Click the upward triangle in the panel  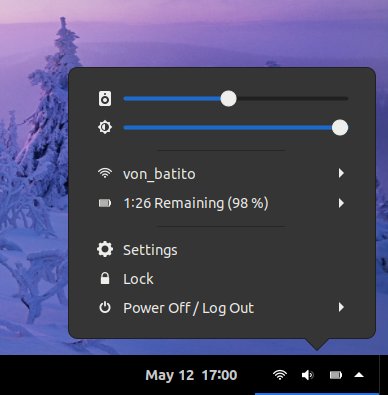[359, 375]
